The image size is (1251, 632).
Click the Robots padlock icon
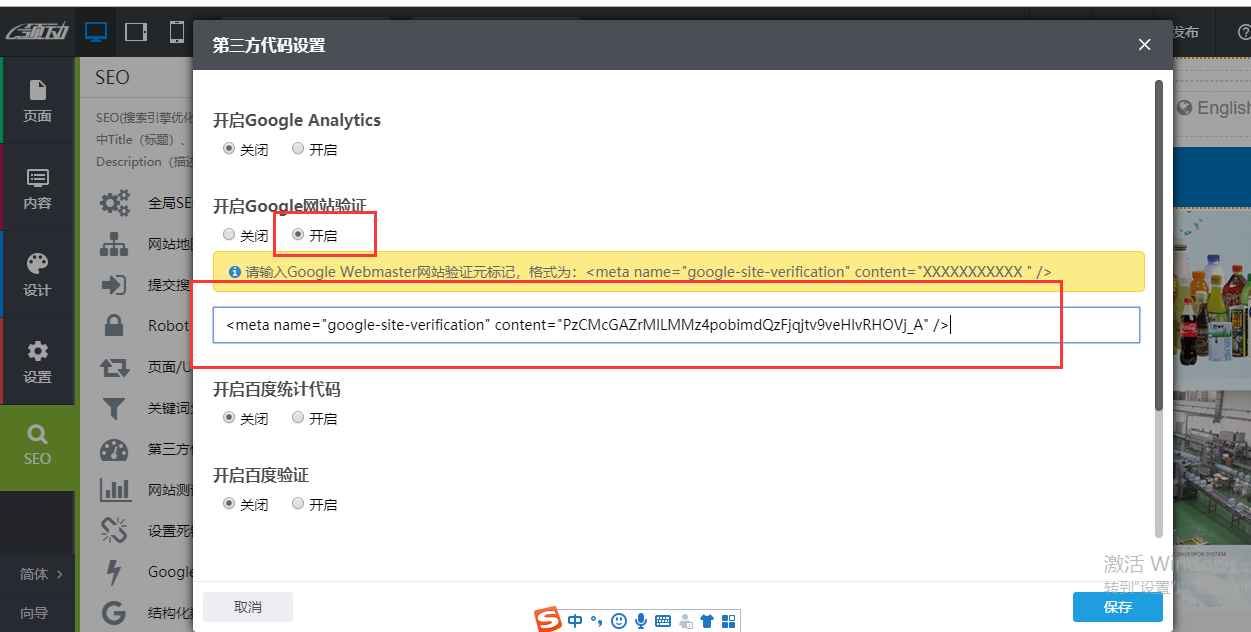point(114,325)
